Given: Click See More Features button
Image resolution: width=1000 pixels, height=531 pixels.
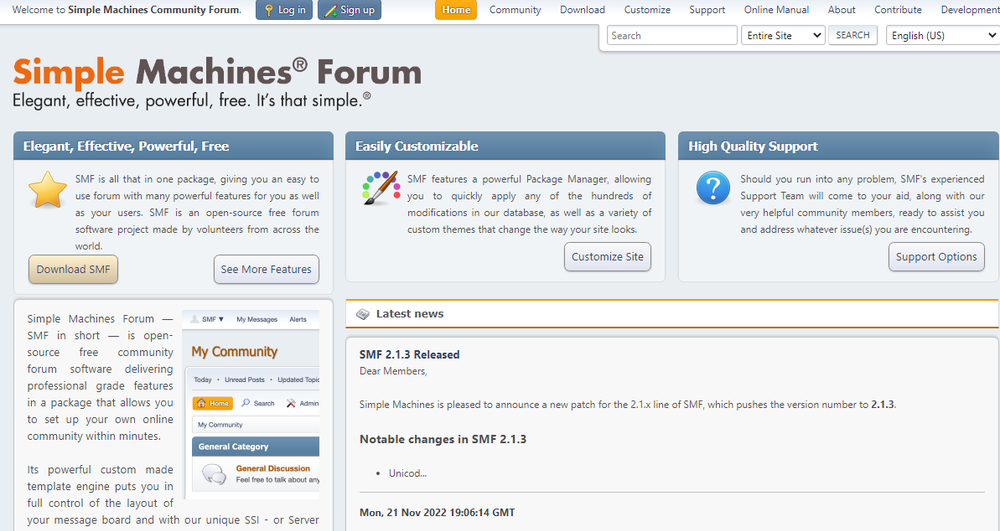Looking at the screenshot, I should (266, 269).
